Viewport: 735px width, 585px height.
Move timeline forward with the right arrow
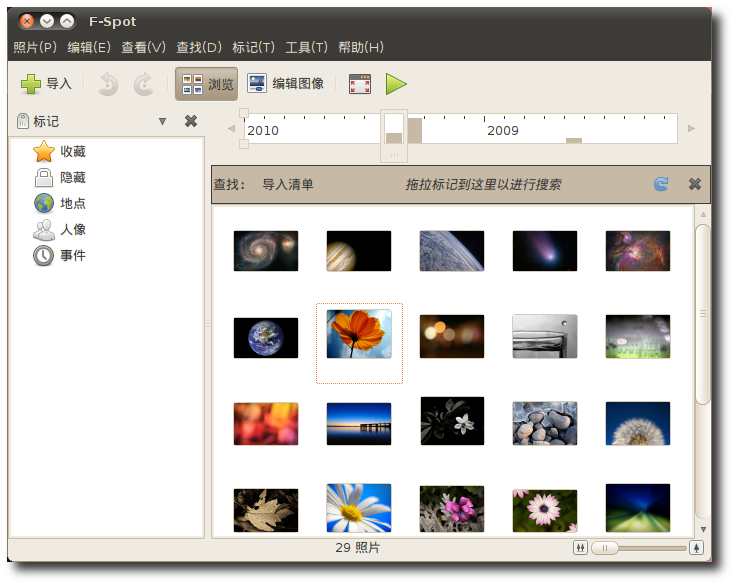[691, 128]
